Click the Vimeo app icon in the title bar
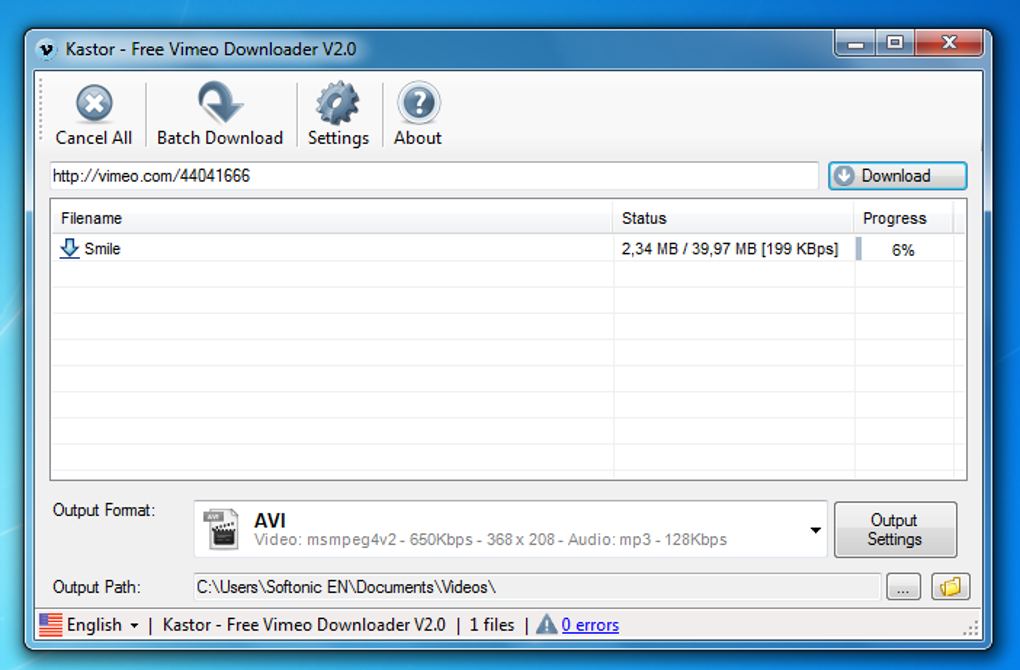 coord(46,49)
